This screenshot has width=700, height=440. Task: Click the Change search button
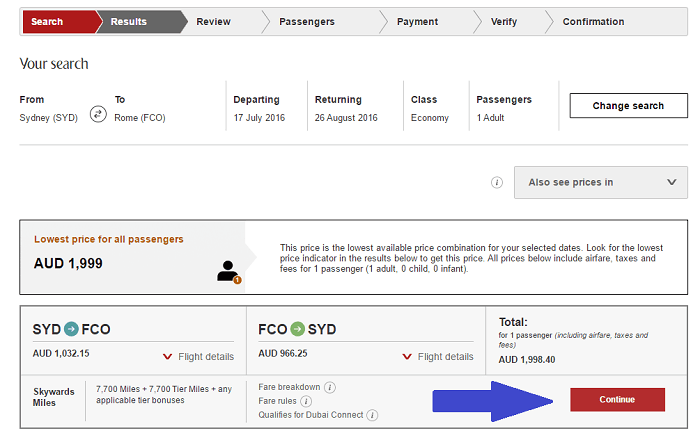pos(628,106)
